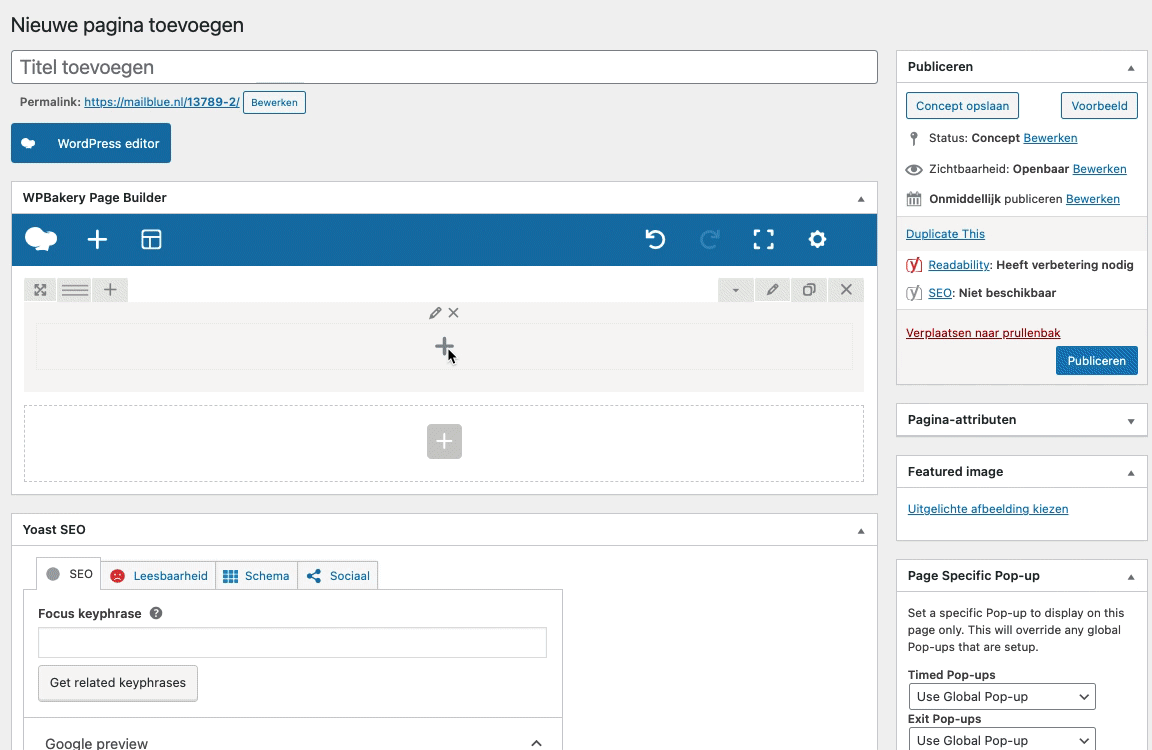Click the row move handle icon
1152x750 pixels.
tap(40, 290)
